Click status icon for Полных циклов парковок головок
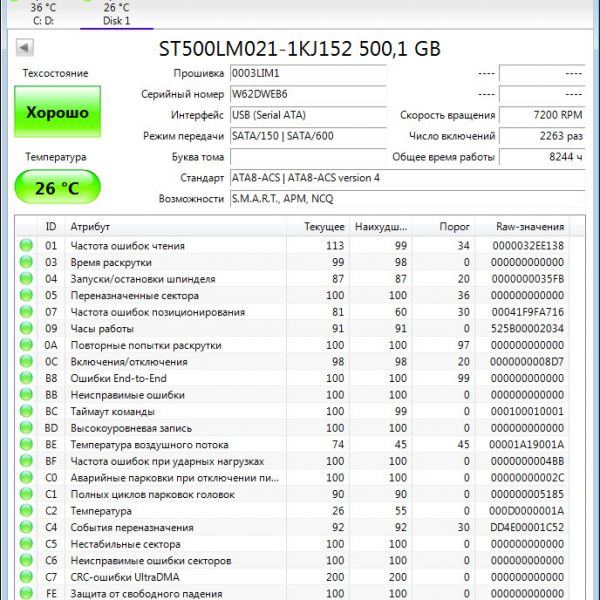Viewport: 600px width, 600px height. [26, 494]
